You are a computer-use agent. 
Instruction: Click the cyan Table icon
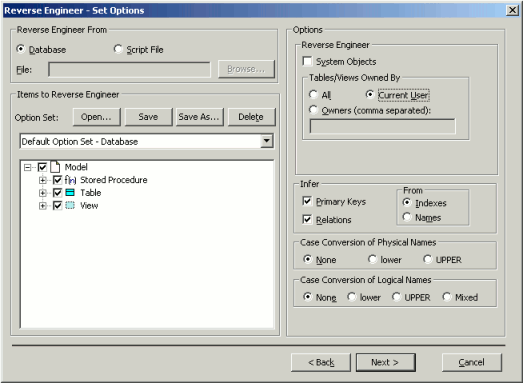click(x=70, y=193)
